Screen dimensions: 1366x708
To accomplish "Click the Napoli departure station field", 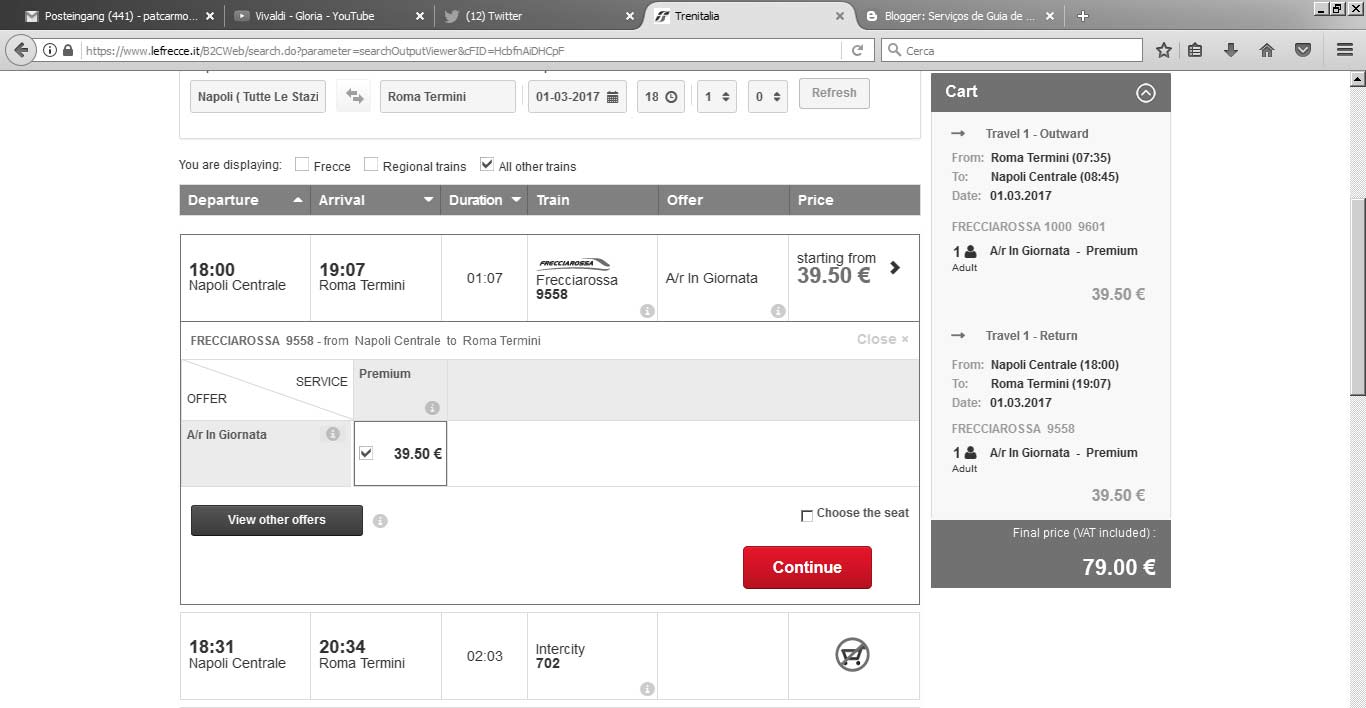I will [x=258, y=97].
